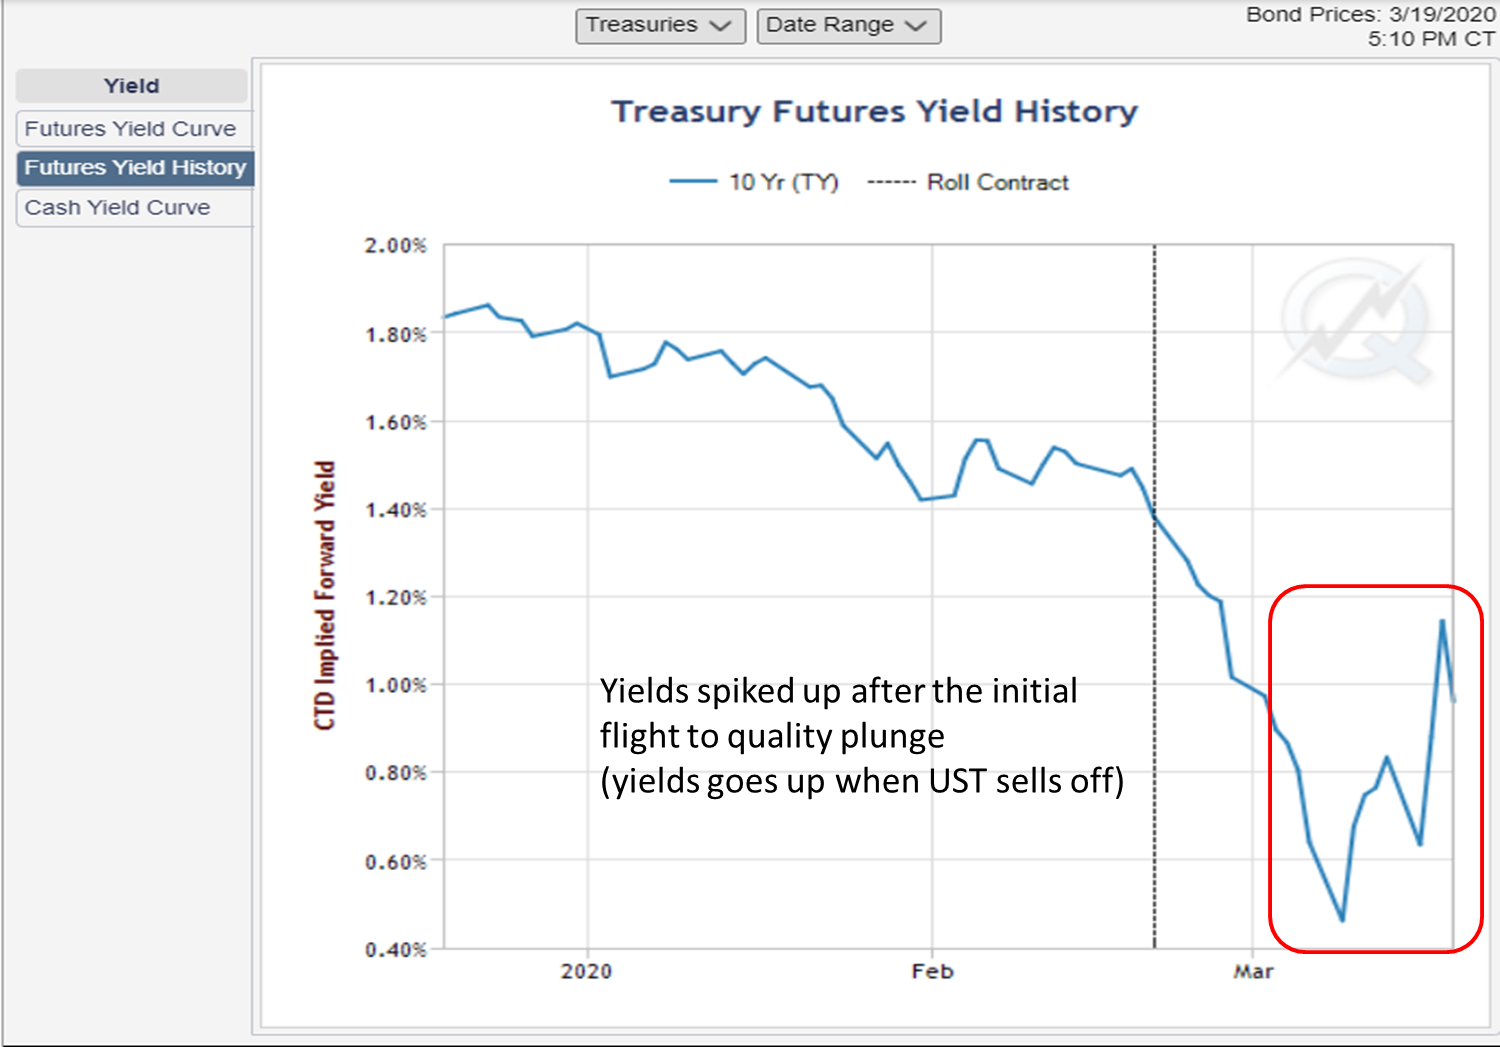Click the Feb label on the date axis
This screenshot has height=1047, width=1500.
click(932, 971)
